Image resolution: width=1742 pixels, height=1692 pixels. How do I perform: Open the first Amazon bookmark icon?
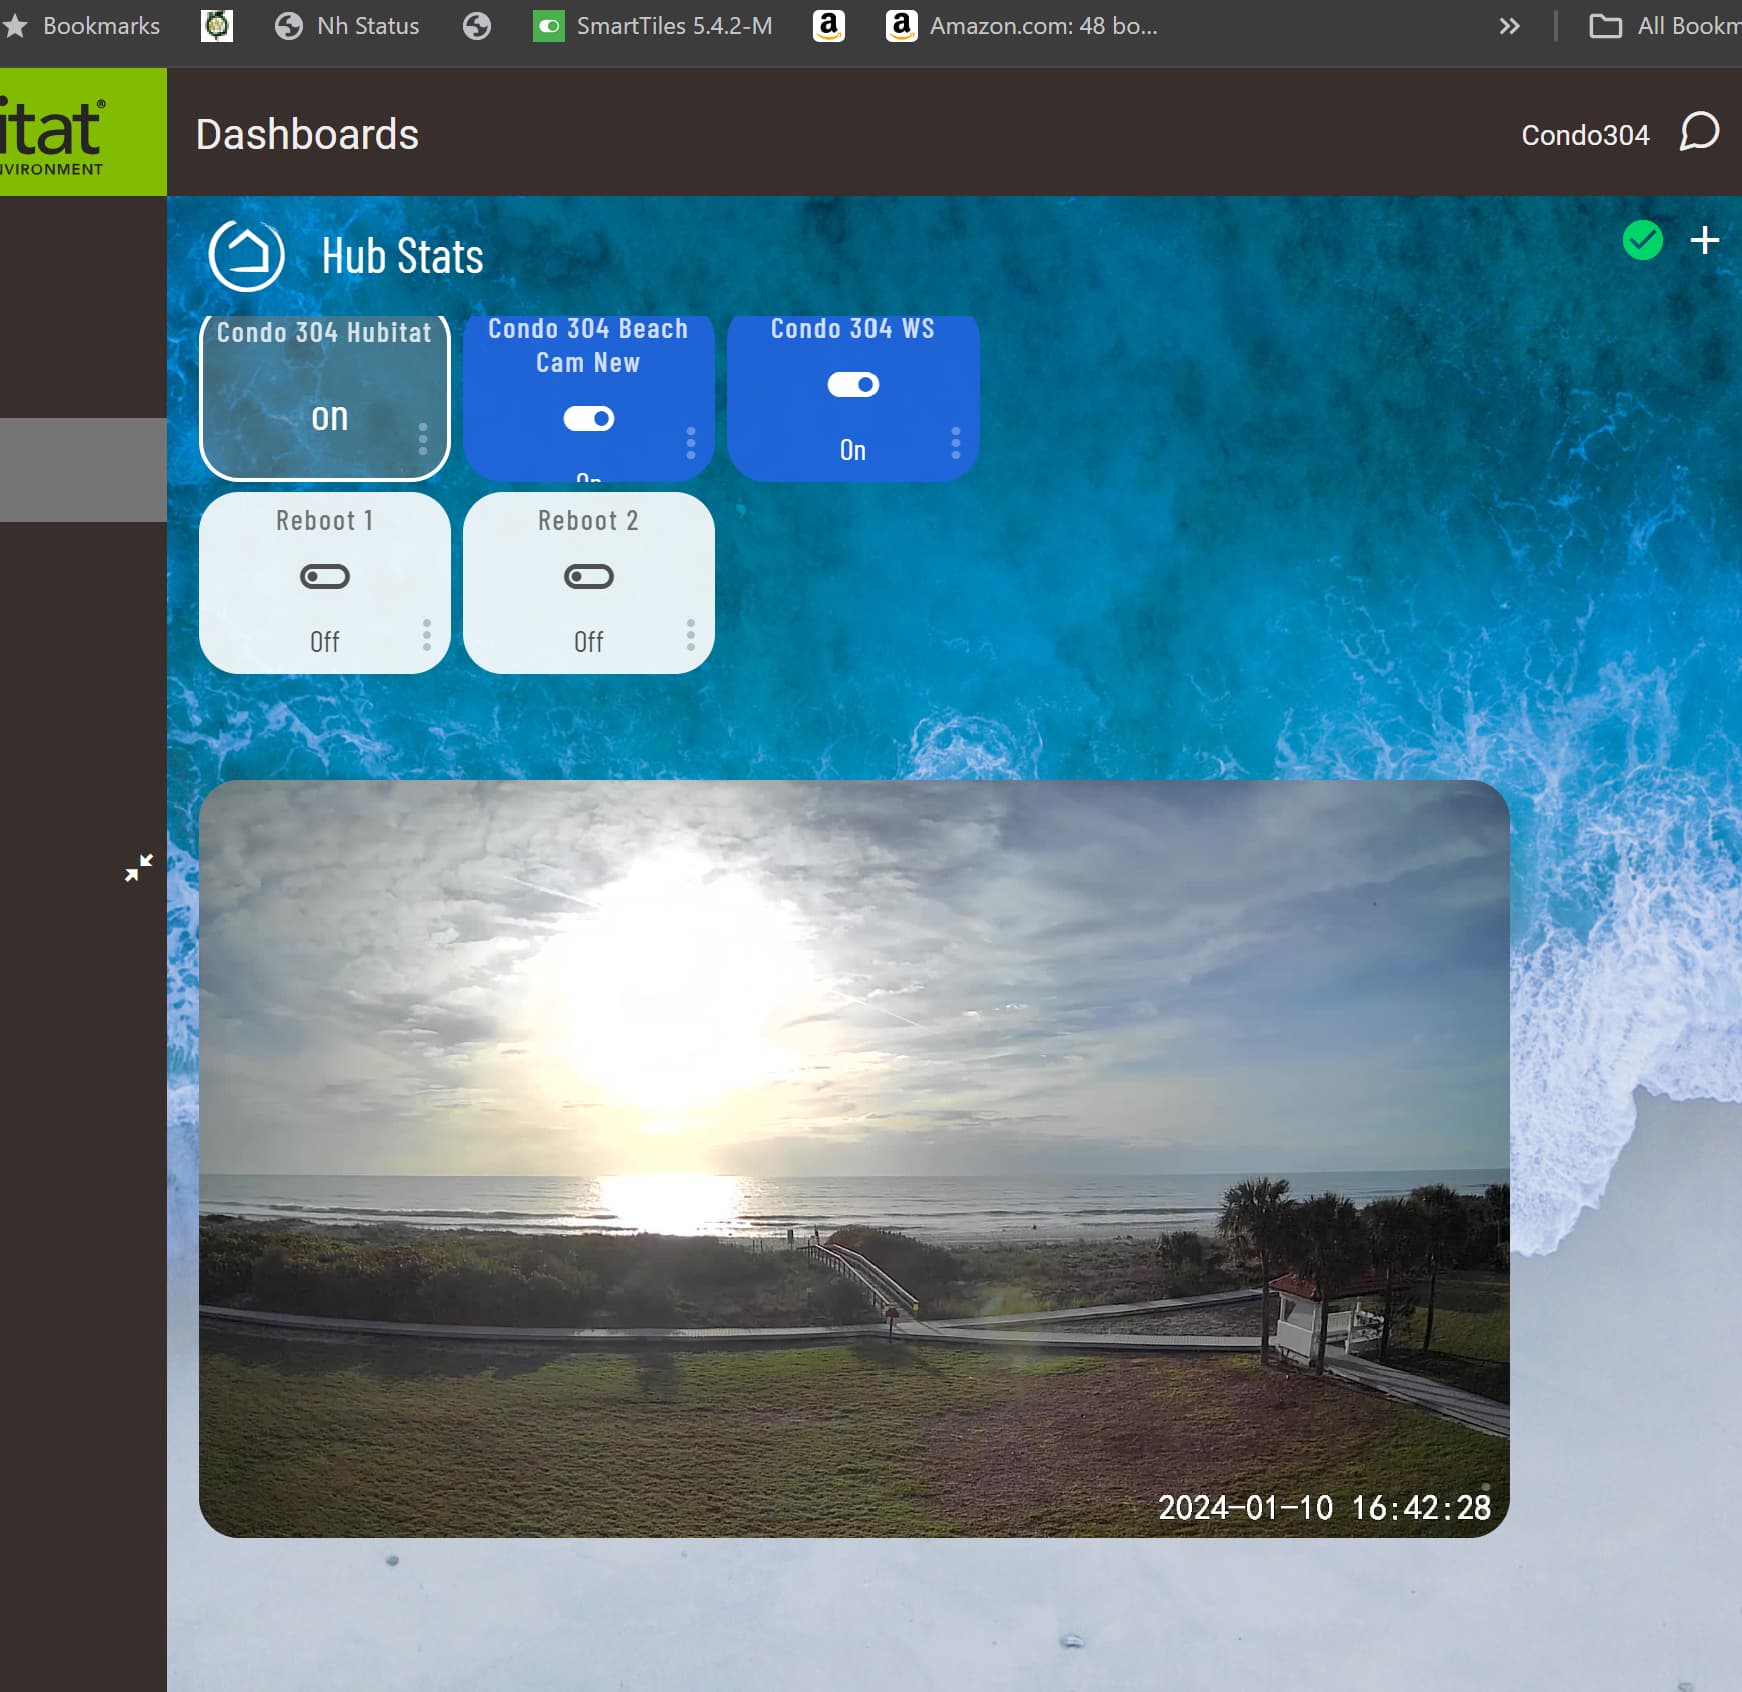828,26
